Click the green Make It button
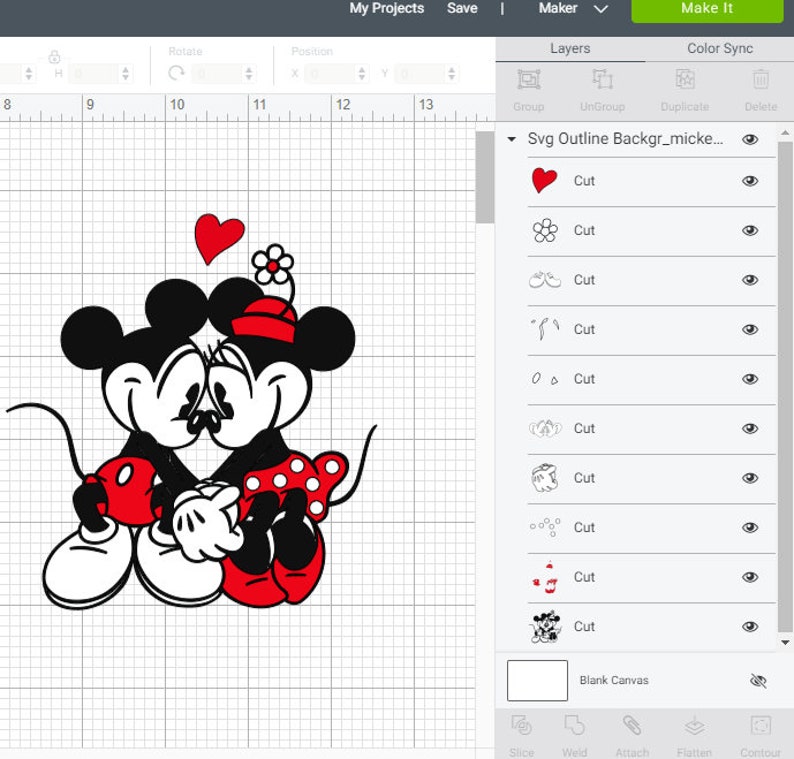Screen dimensions: 794x759 (707, 9)
